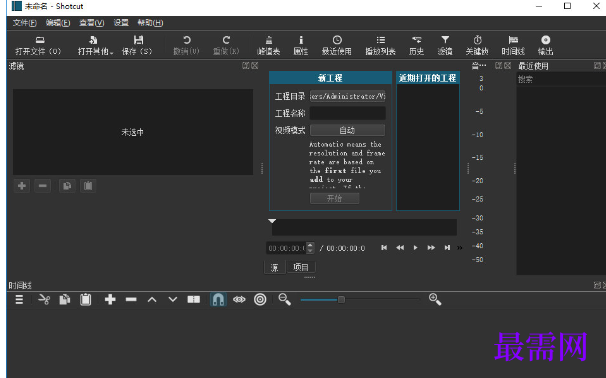Fast forward the player

point(431,248)
